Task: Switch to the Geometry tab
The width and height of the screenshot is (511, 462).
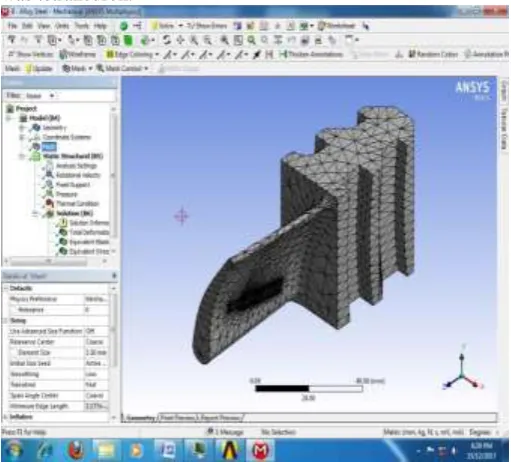Action: click(x=140, y=417)
